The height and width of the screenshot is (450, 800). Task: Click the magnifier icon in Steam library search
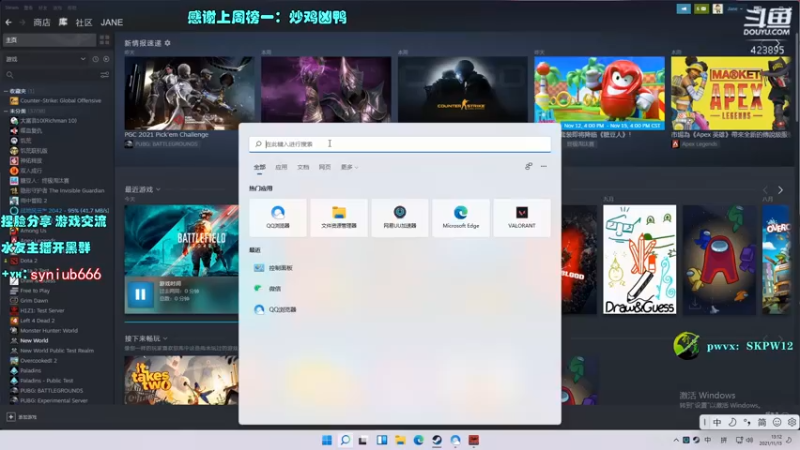(x=10, y=75)
